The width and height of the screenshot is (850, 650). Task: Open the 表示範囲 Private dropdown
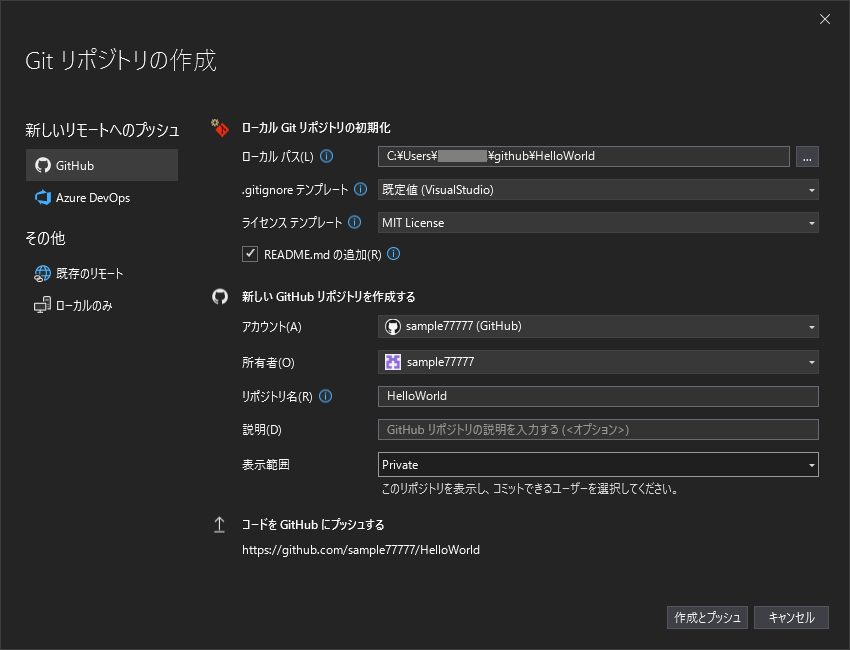598,465
